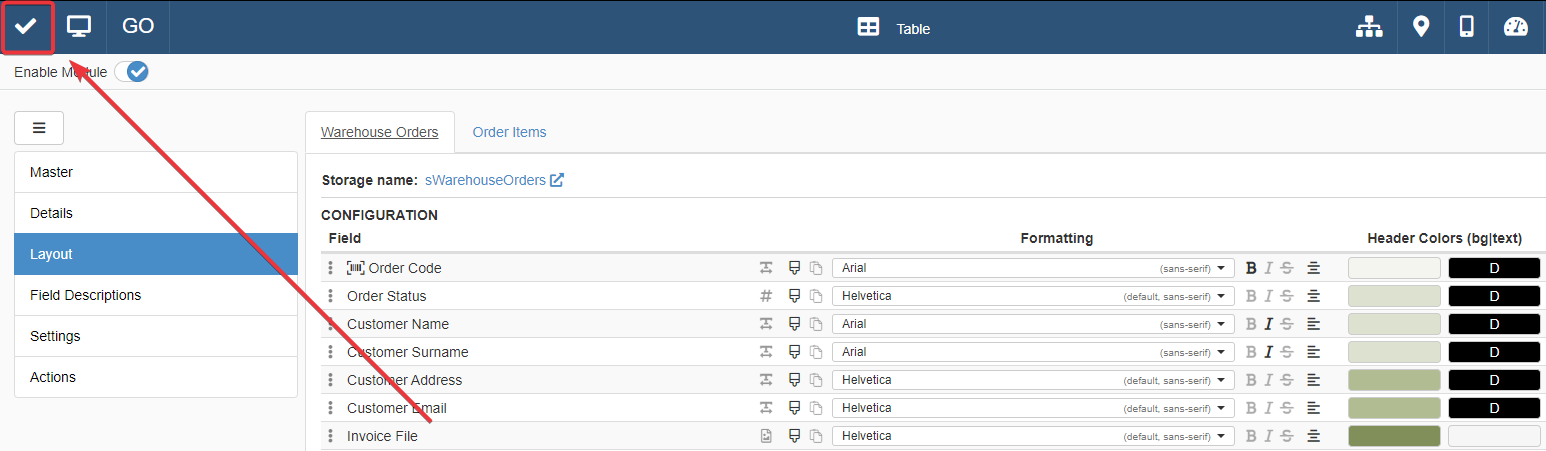
Task: Pick the Invoice File header background swatch
Action: click(x=1394, y=436)
